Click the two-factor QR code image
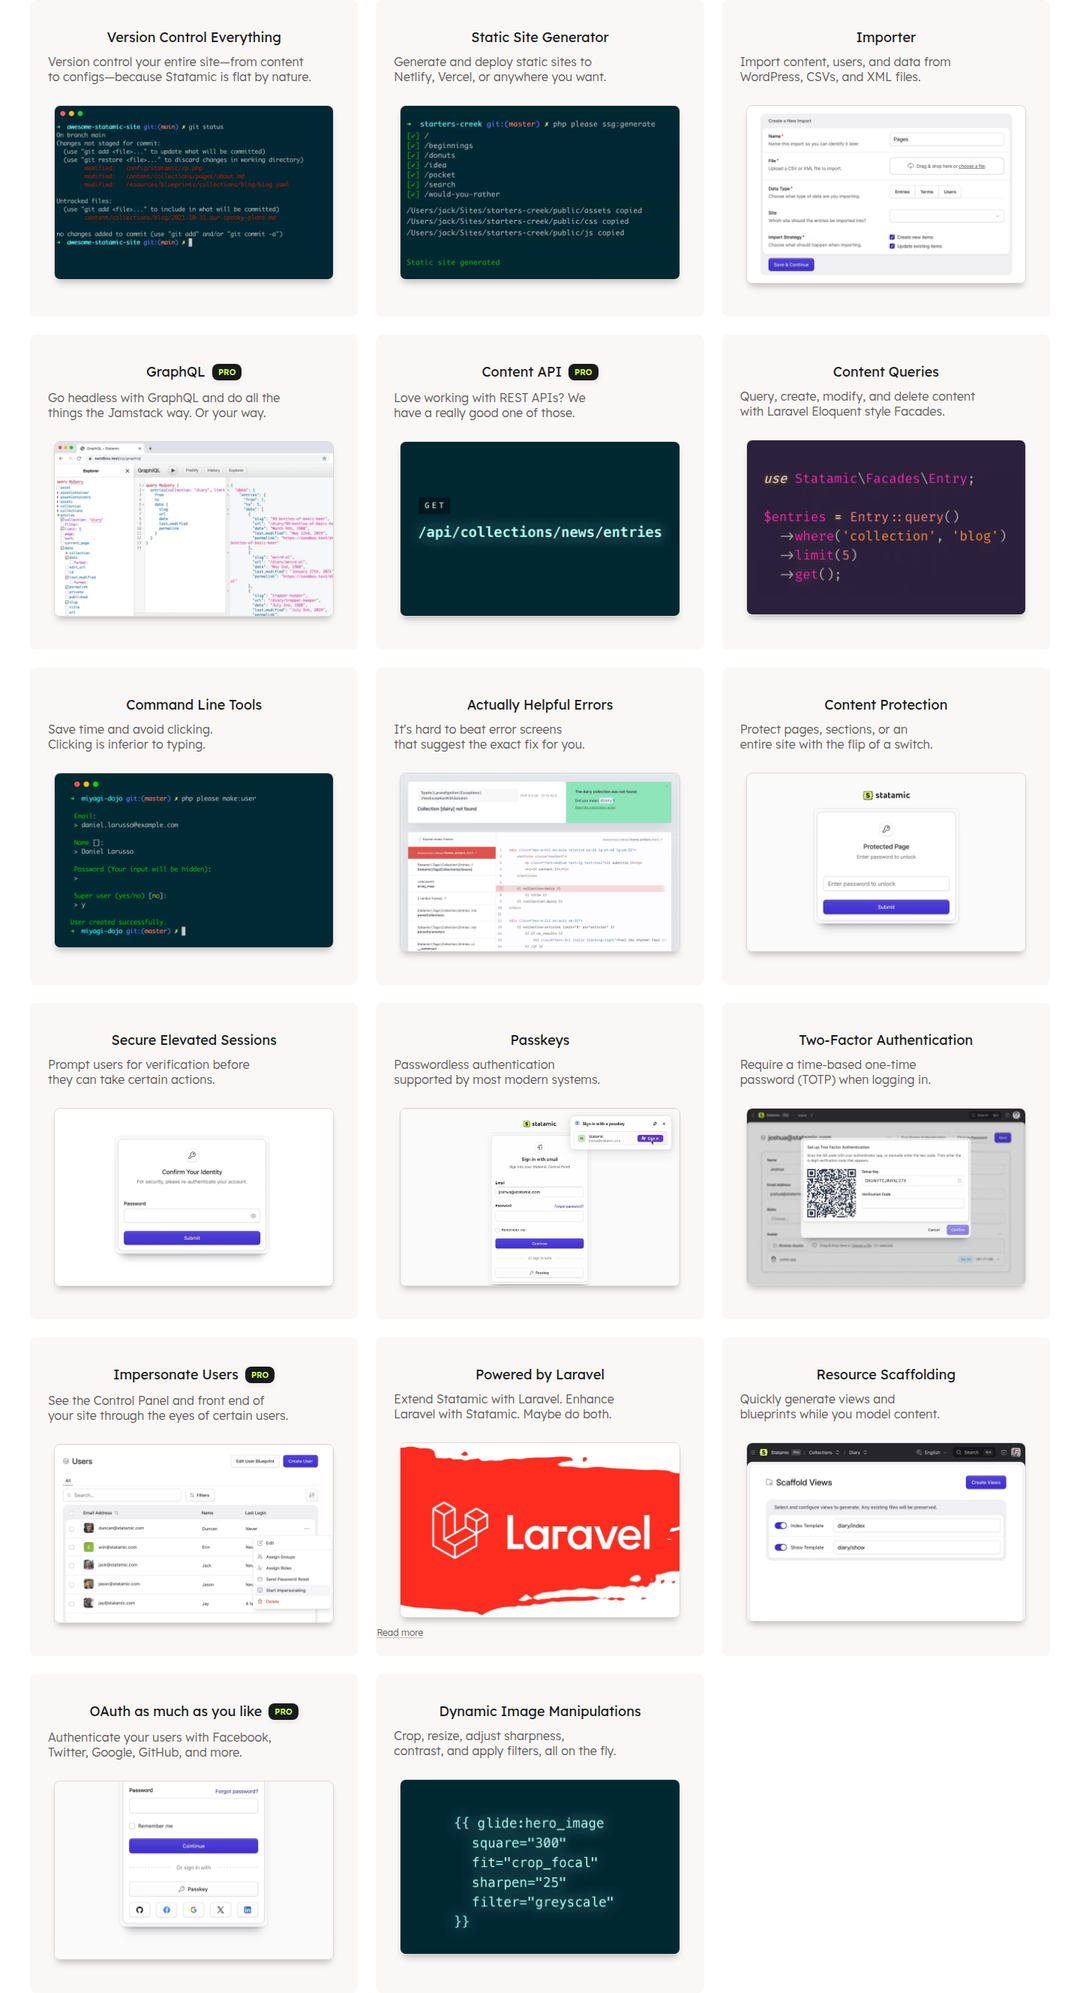The width and height of the screenshot is (1080, 1993). (832, 1193)
